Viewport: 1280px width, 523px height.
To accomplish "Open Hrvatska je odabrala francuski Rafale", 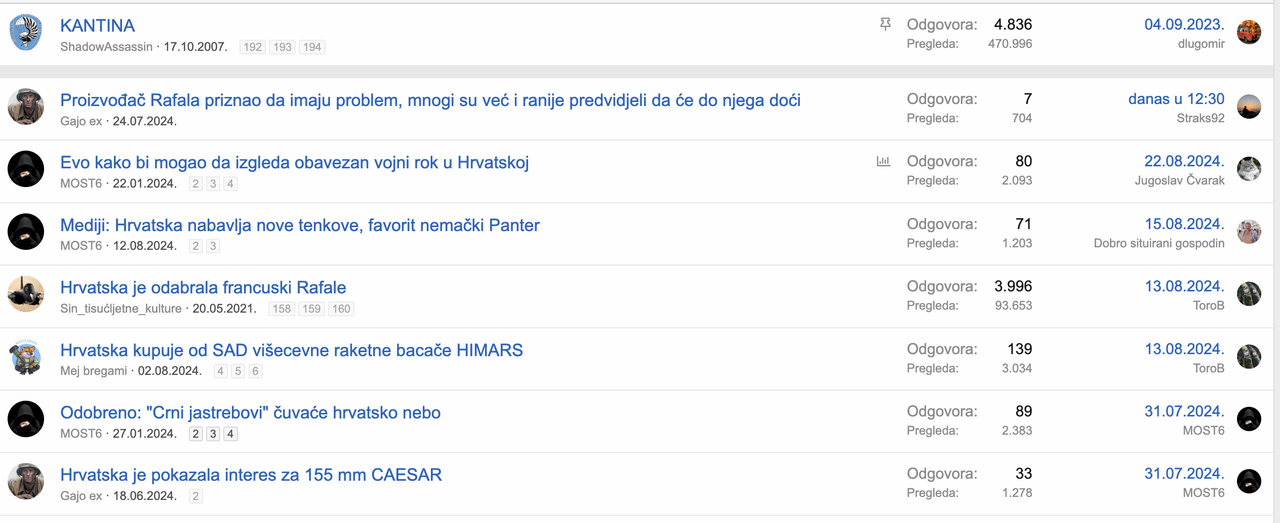I will pos(203,288).
